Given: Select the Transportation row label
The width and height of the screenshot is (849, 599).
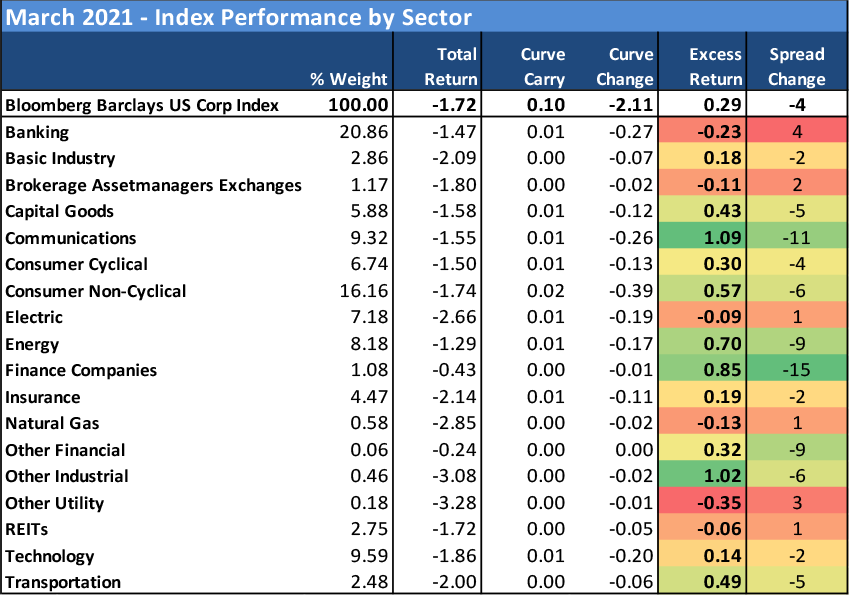Looking at the screenshot, I should (x=63, y=582).
